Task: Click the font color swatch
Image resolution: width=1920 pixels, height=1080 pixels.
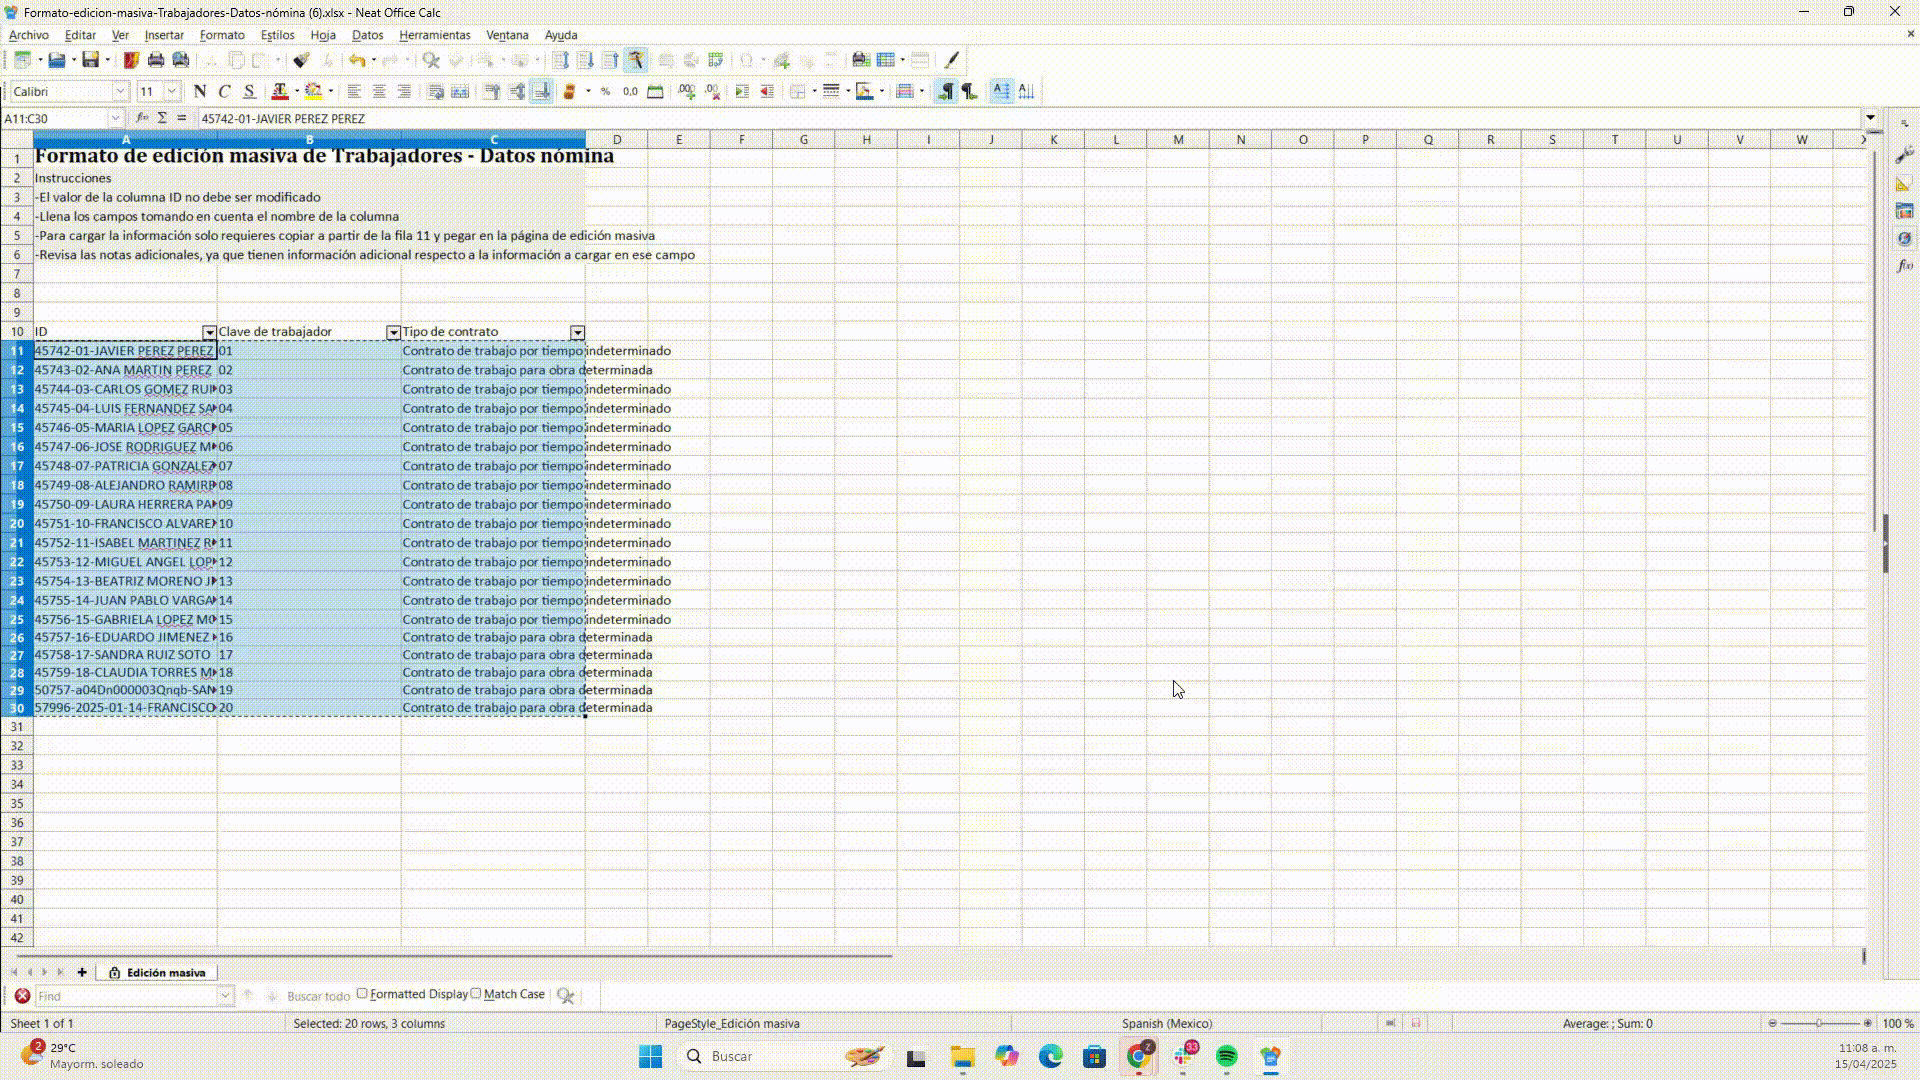Action: tap(279, 91)
